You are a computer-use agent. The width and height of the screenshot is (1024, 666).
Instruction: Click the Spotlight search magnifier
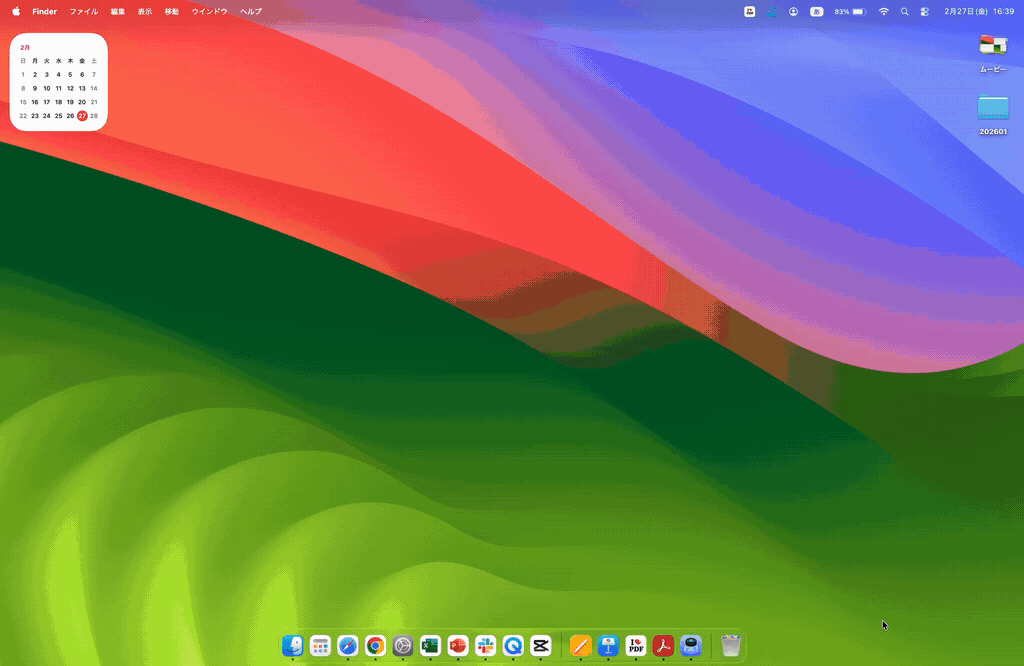[904, 12]
